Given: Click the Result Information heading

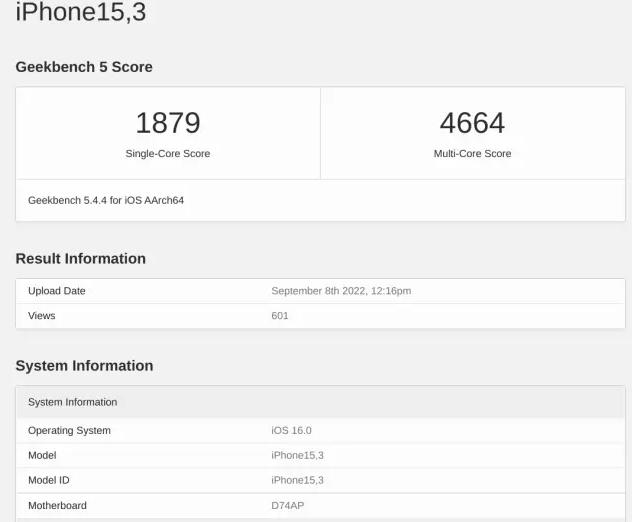Looking at the screenshot, I should (x=81, y=259).
